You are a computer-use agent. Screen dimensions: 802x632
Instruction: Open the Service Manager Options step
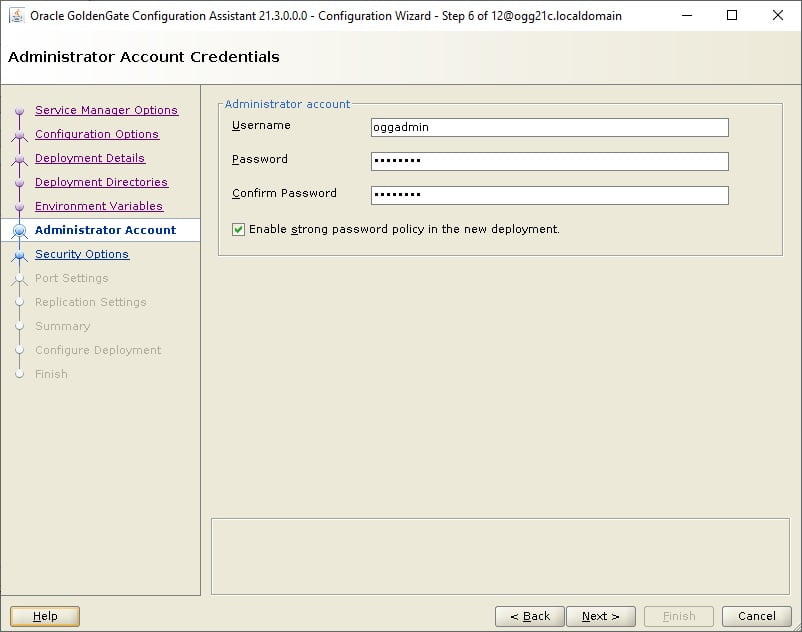106,110
